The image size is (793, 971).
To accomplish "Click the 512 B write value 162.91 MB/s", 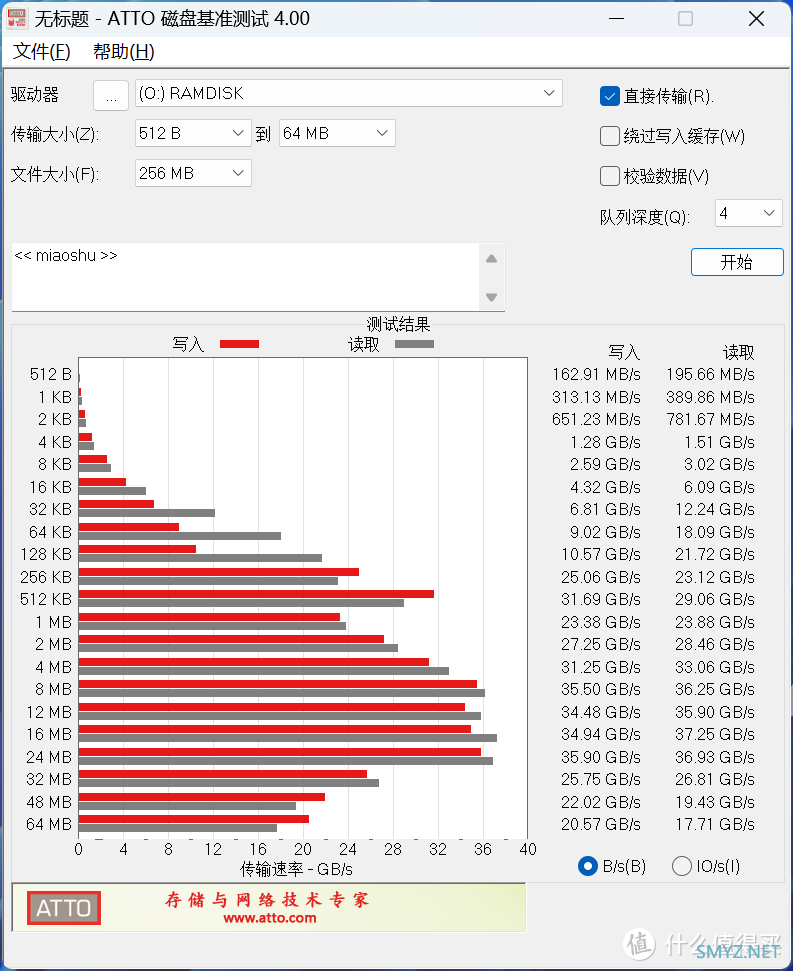I will tap(596, 375).
